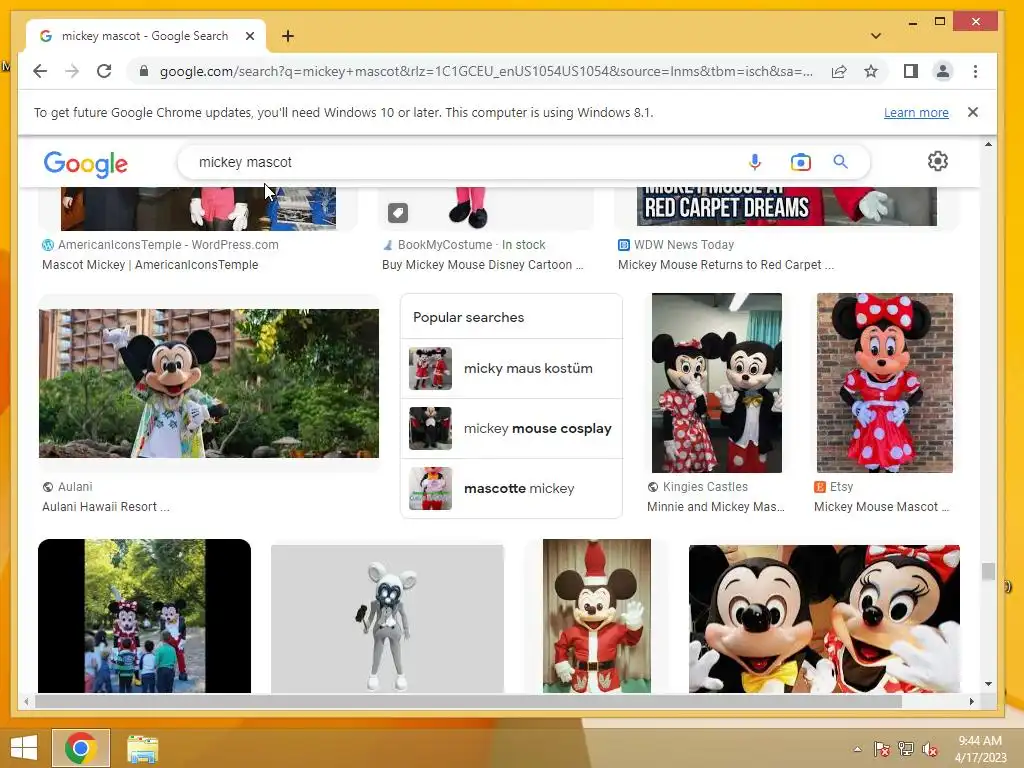The image size is (1024, 768).
Task: Click the scroll up arrow of the page
Action: pyautogui.click(x=988, y=144)
